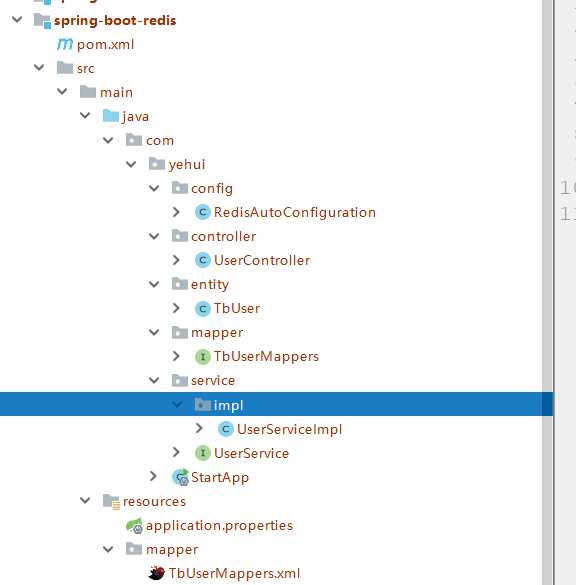This screenshot has width=576, height=585.
Task: Collapse the config package arrow
Action: [154, 188]
